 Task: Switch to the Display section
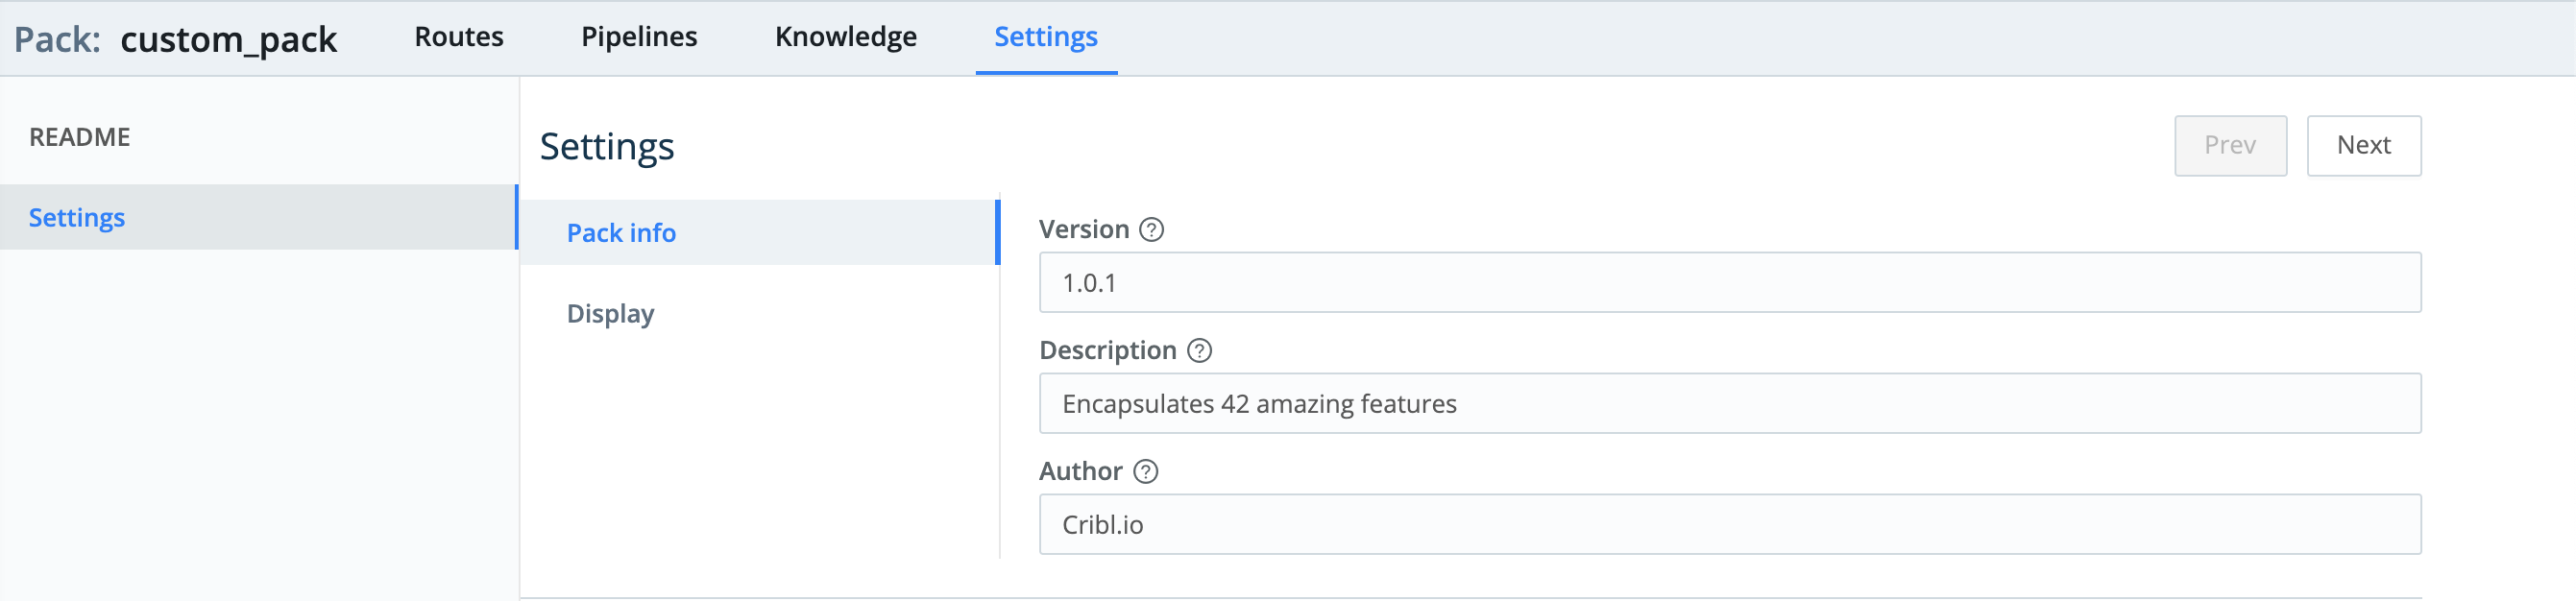click(x=610, y=313)
